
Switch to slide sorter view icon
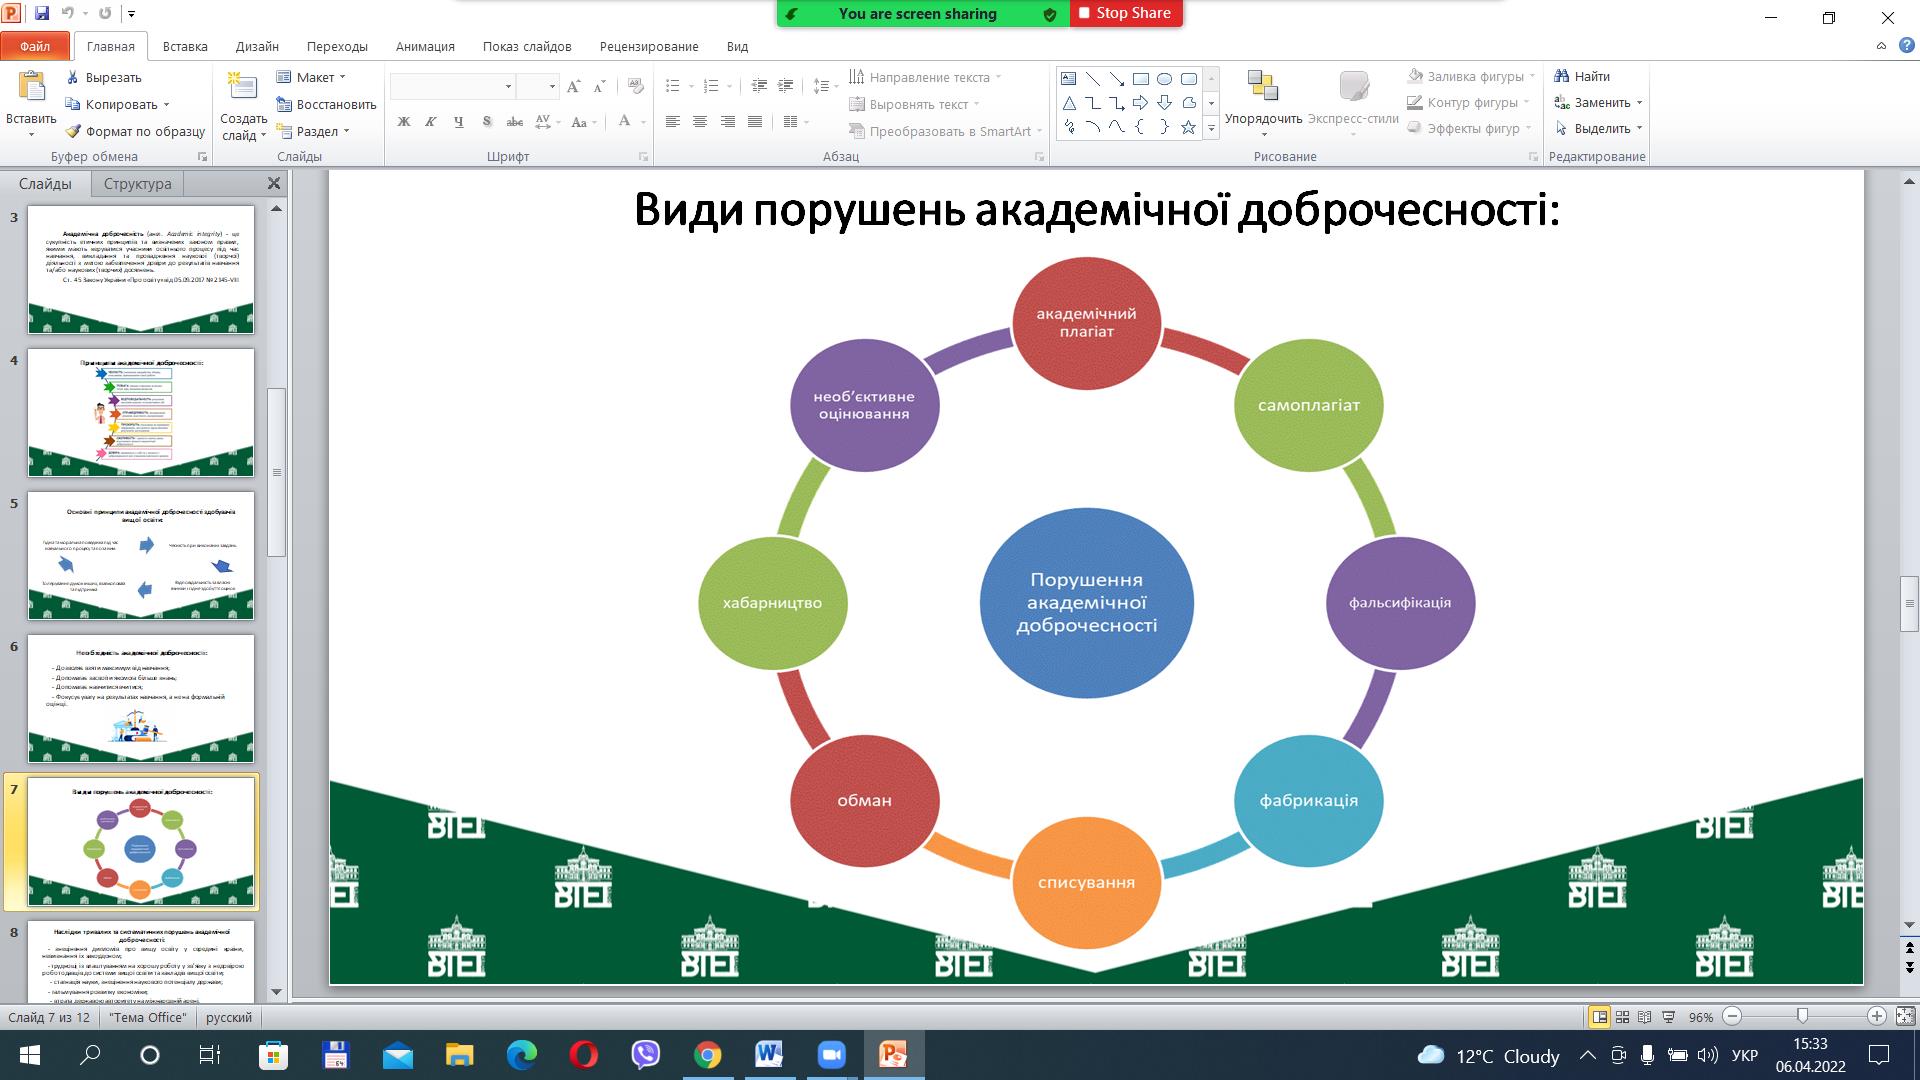1623,1017
